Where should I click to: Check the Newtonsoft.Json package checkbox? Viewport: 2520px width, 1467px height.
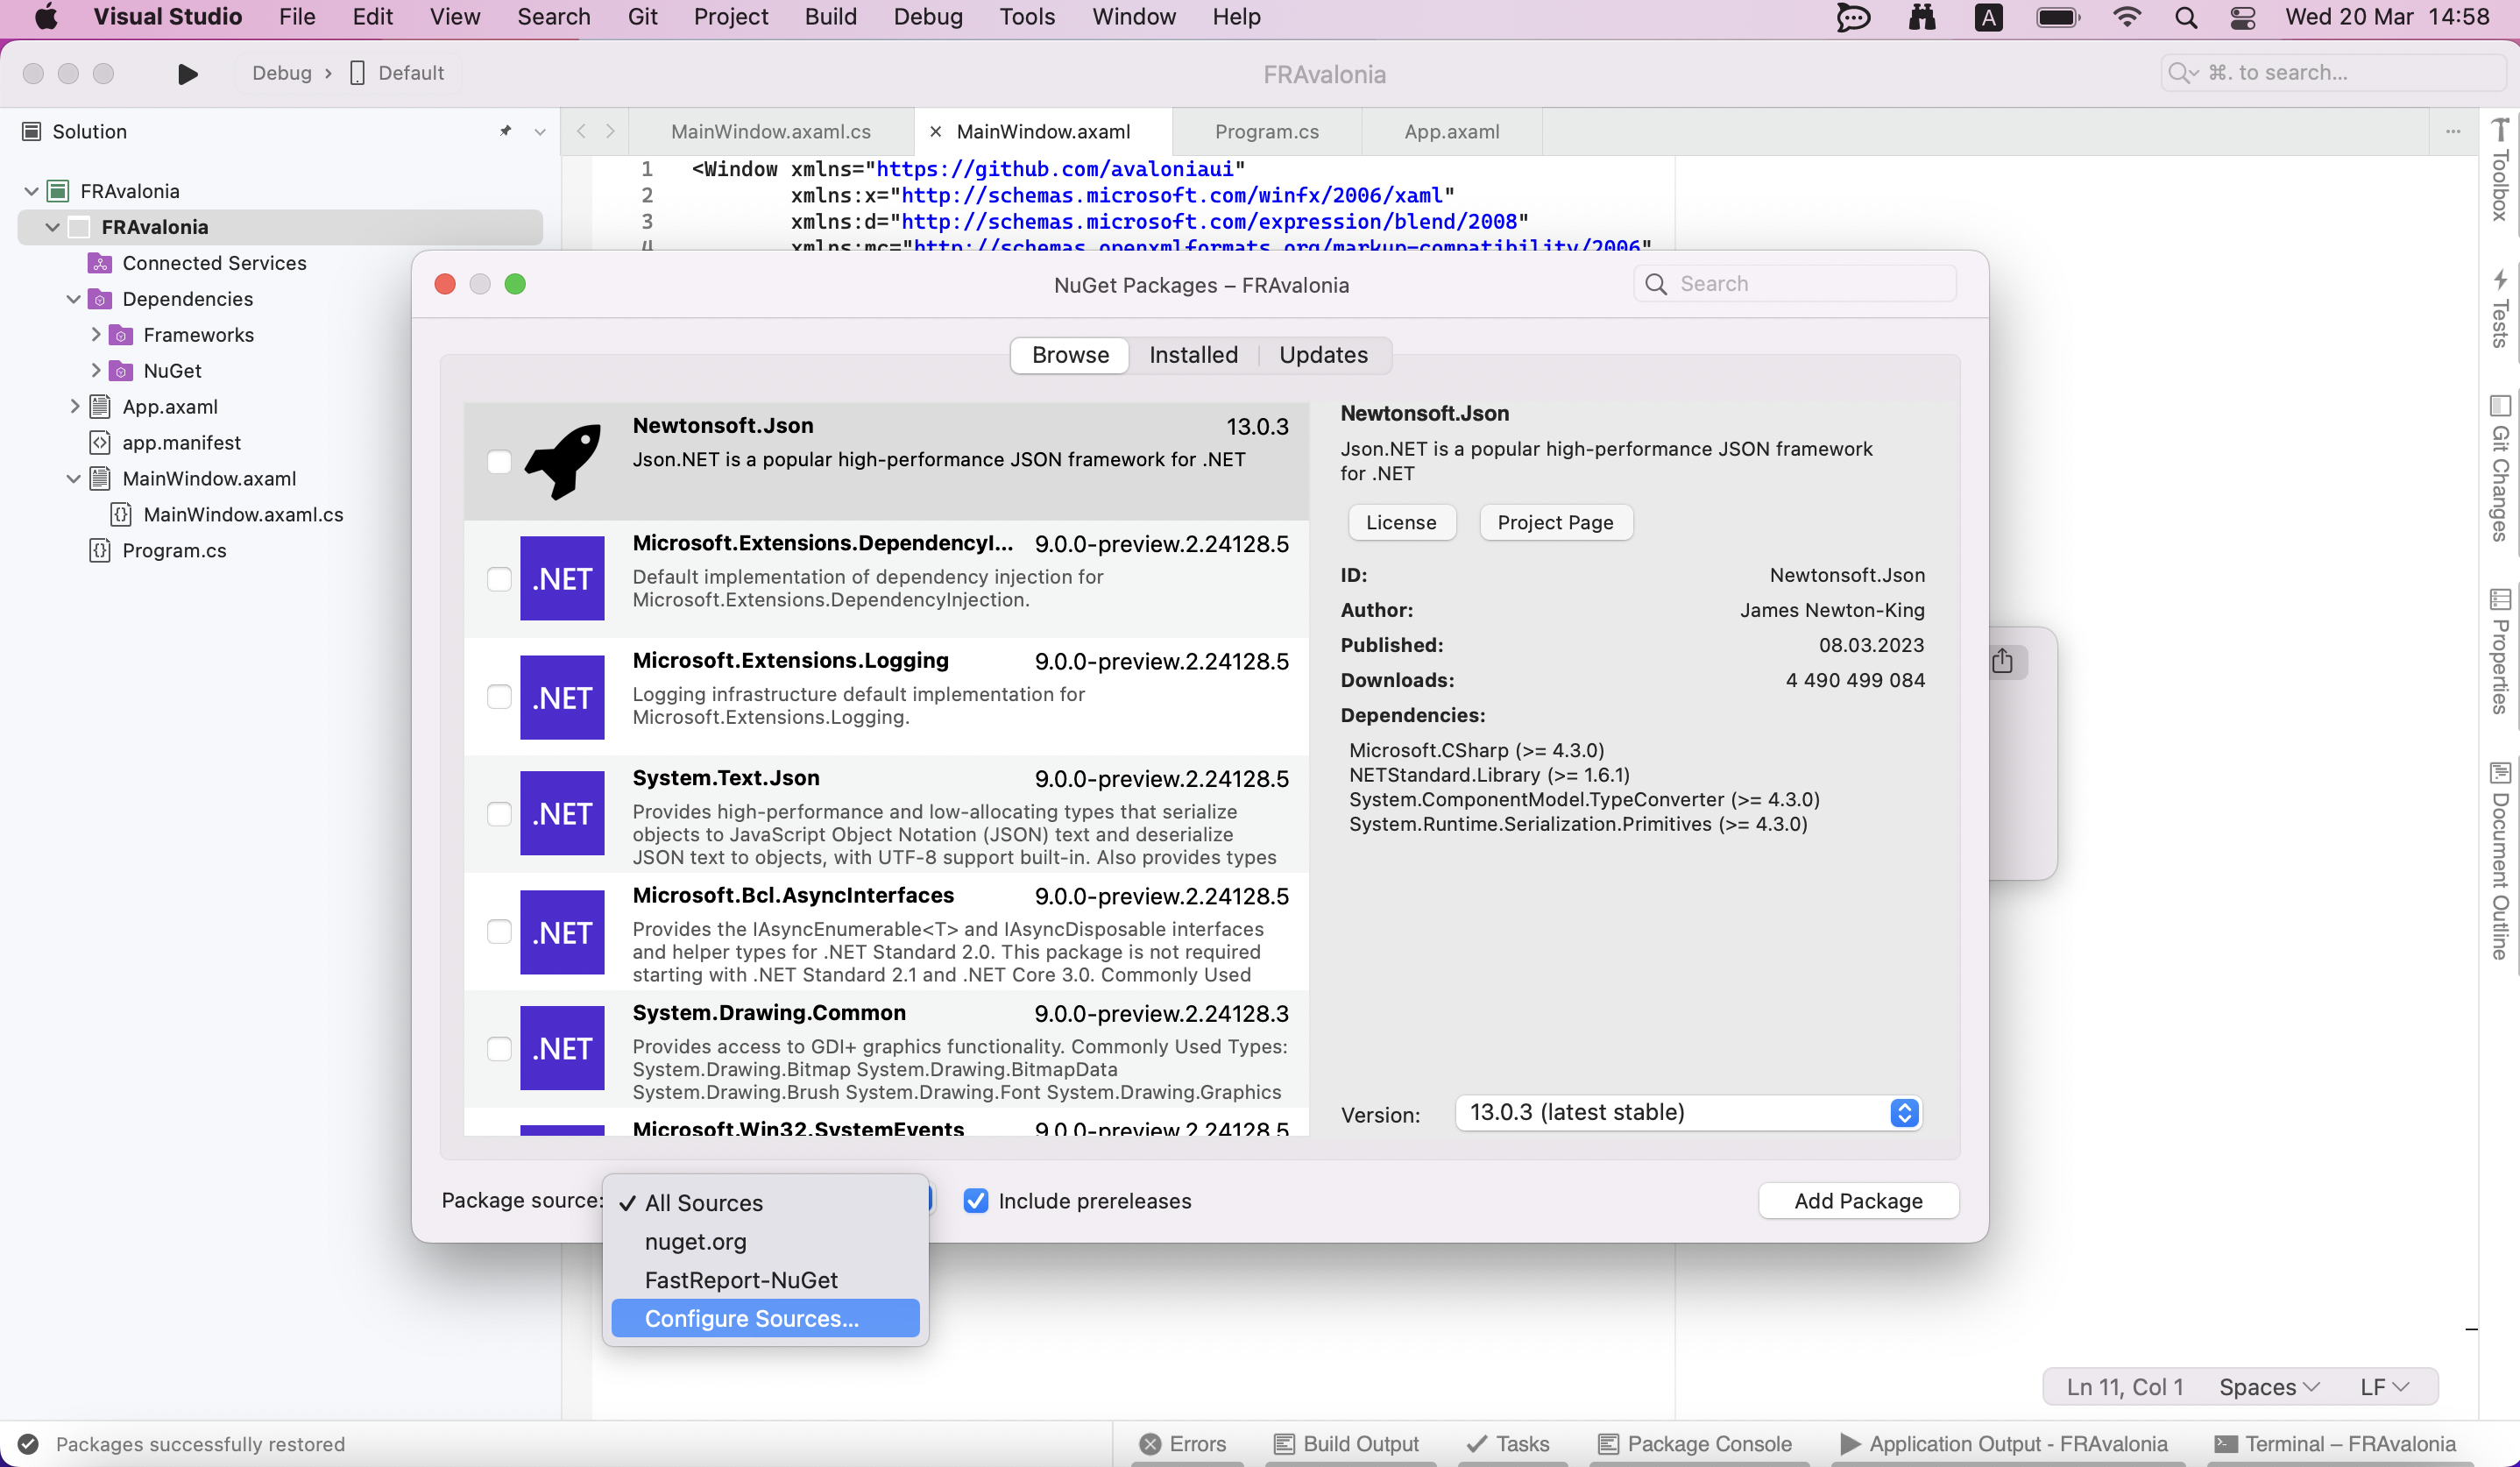[499, 461]
